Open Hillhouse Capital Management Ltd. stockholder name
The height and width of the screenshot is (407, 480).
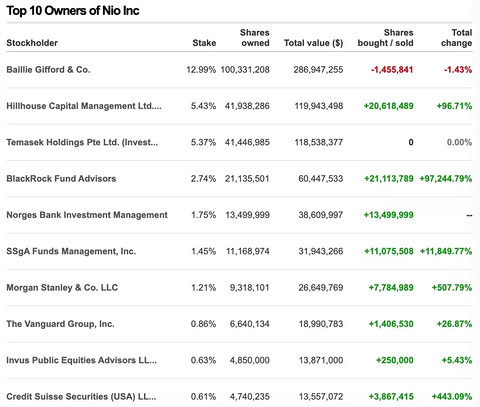click(84, 106)
